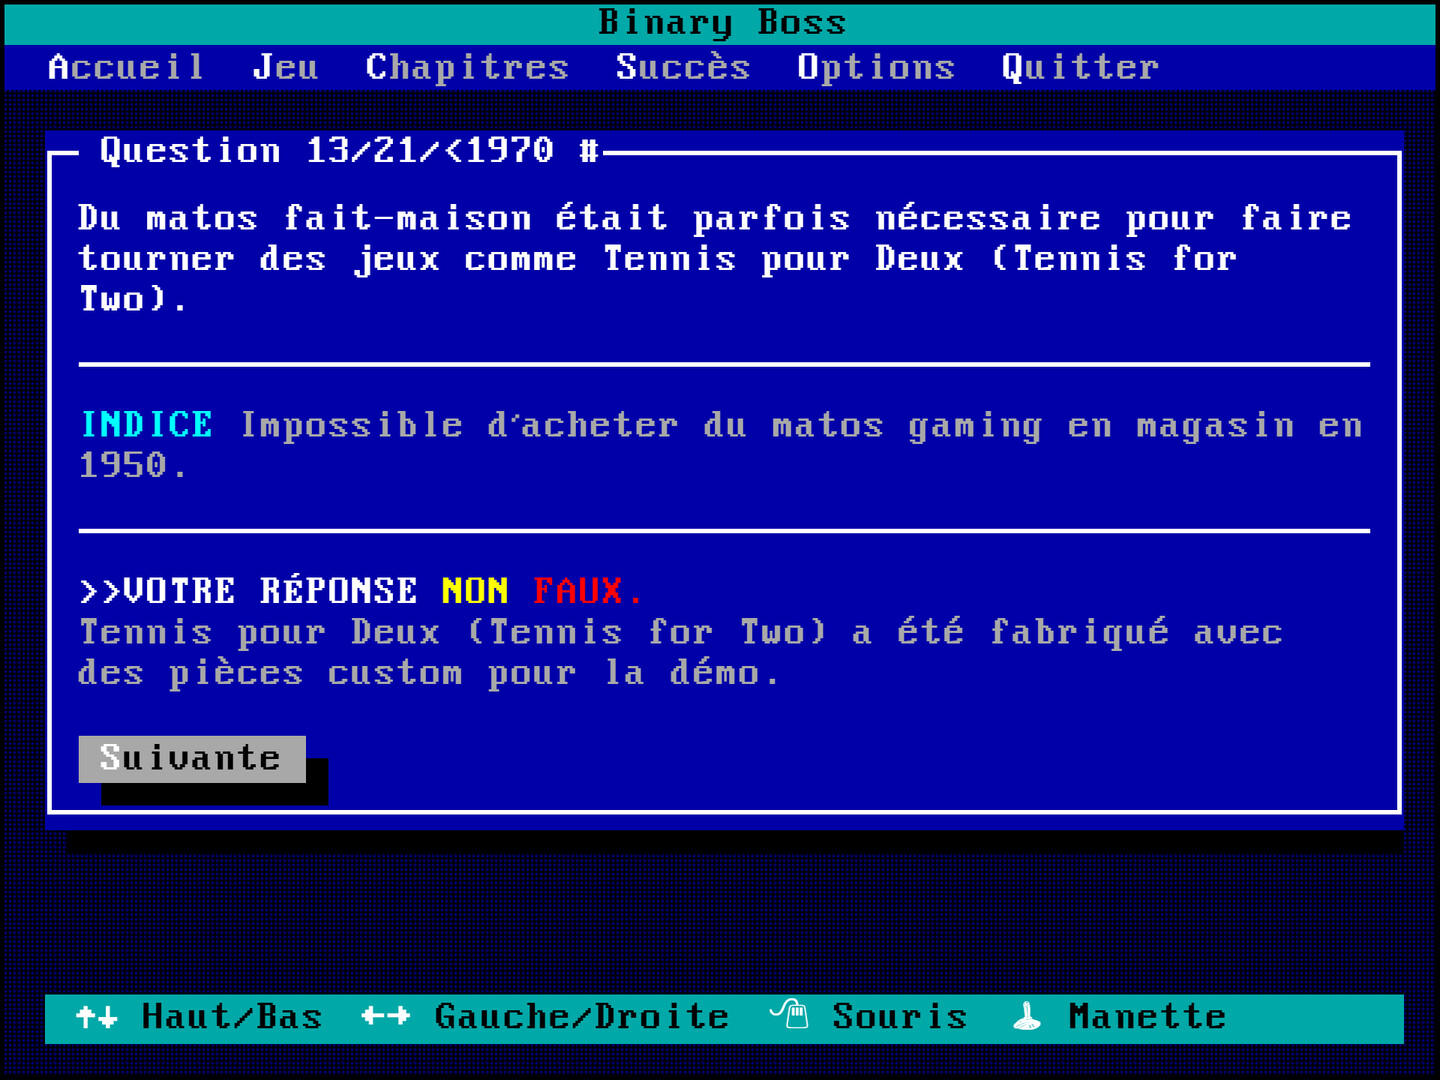
Task: Click the mouse icon beside Souris
Action: pos(789,1015)
